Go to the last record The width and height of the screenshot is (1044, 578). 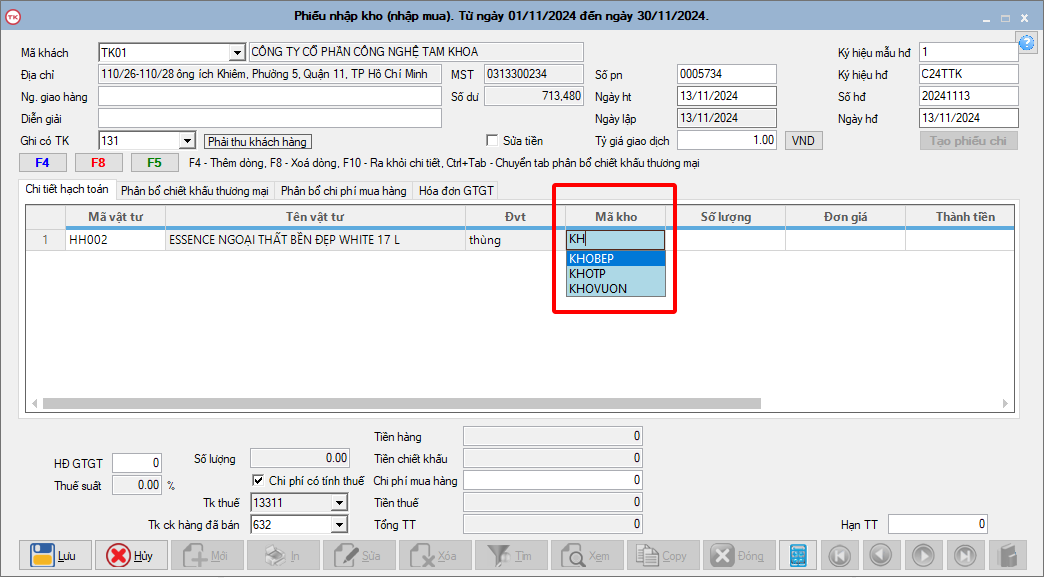pyautogui.click(x=965, y=555)
